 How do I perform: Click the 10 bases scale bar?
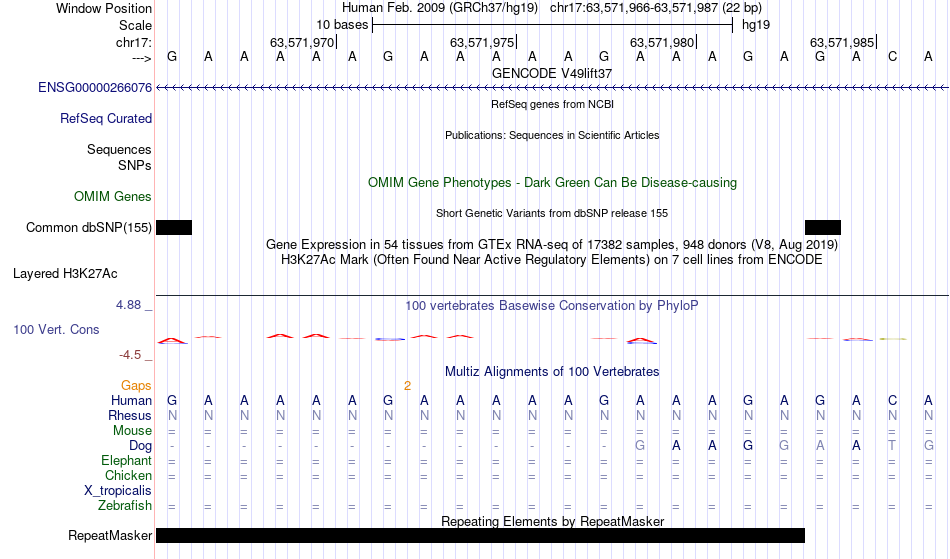[553, 25]
